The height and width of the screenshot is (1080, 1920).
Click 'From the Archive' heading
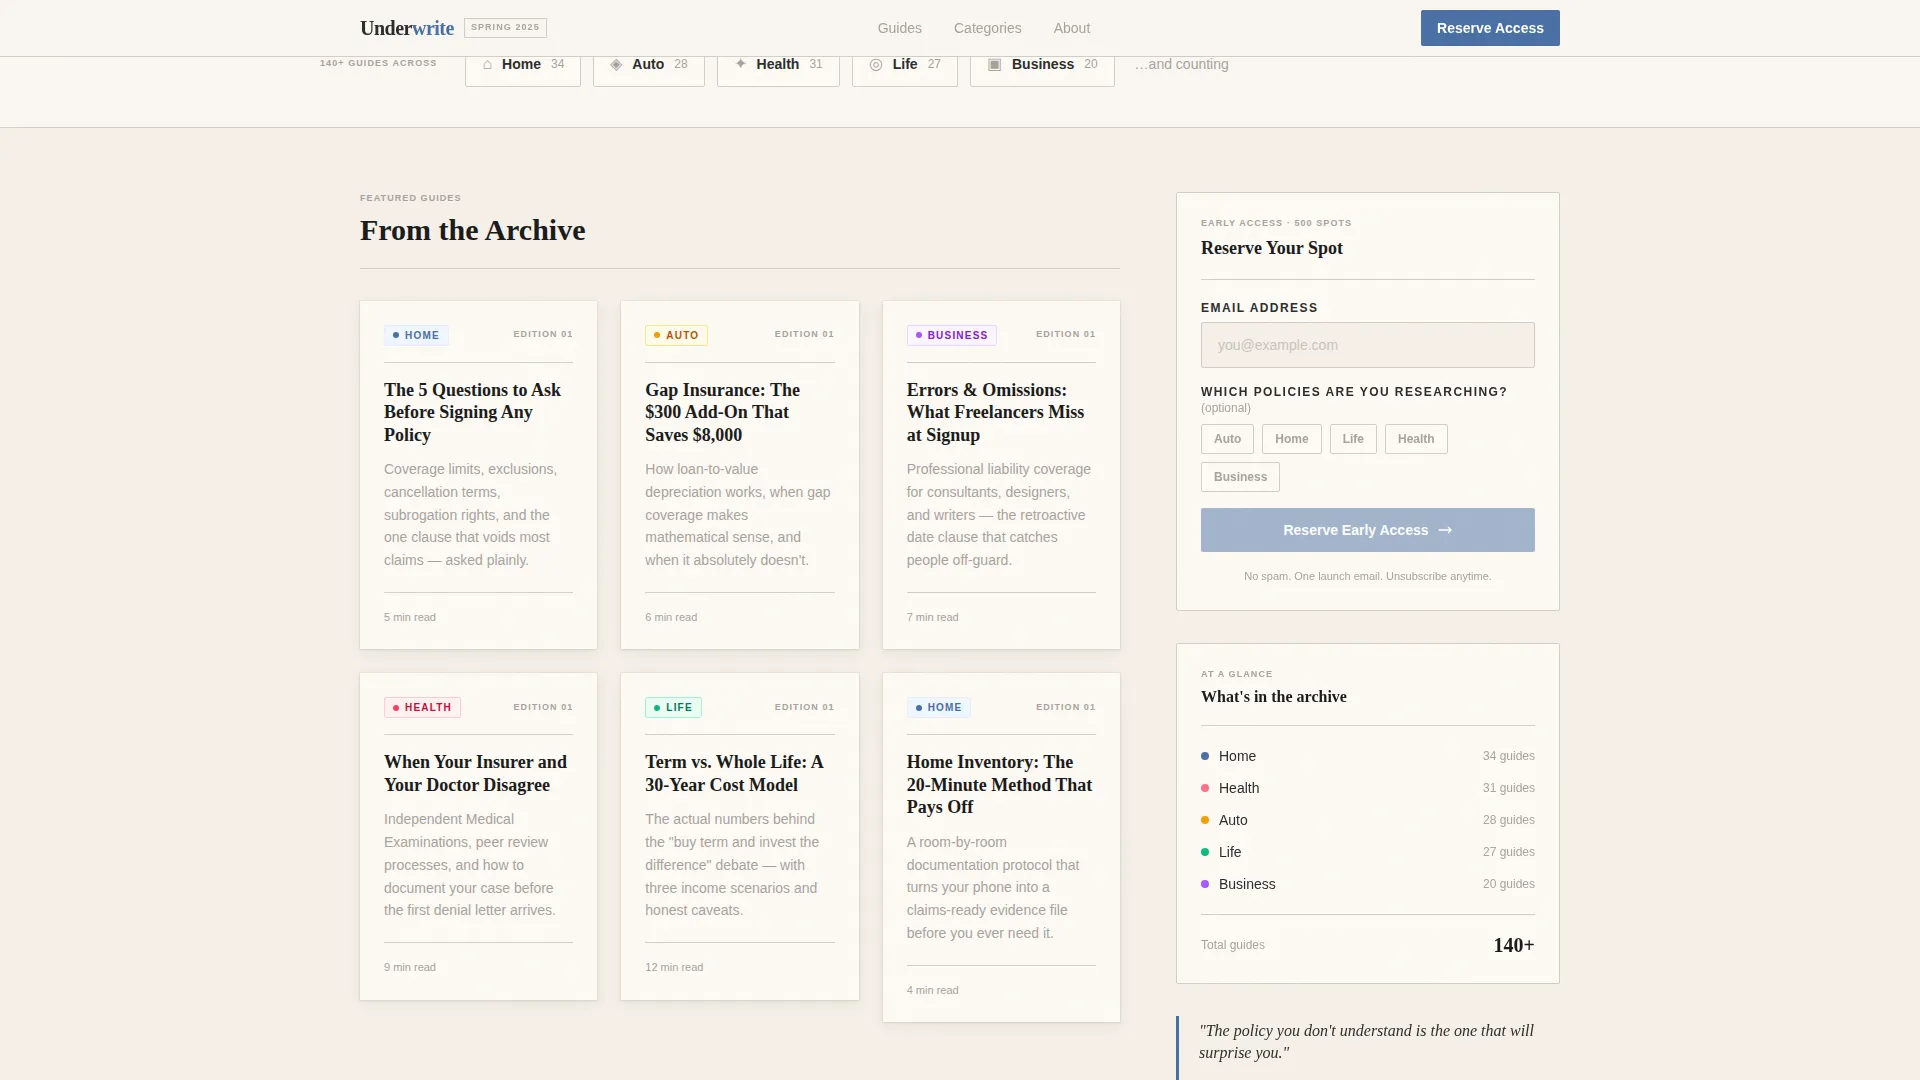472,230
